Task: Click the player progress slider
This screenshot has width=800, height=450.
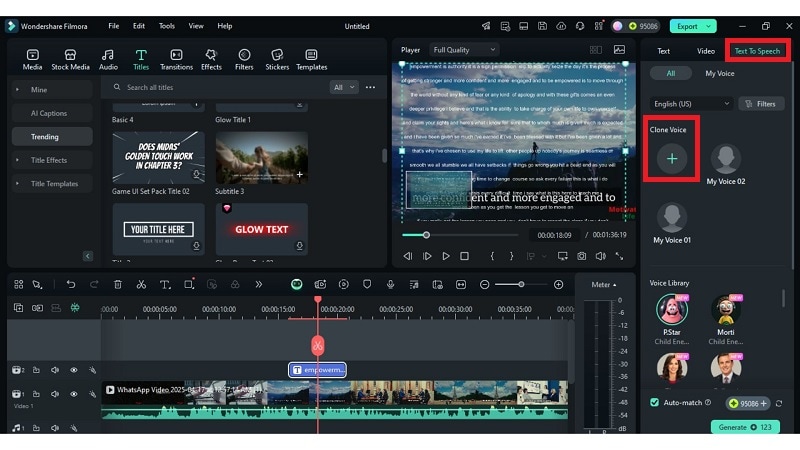Action: (x=460, y=235)
